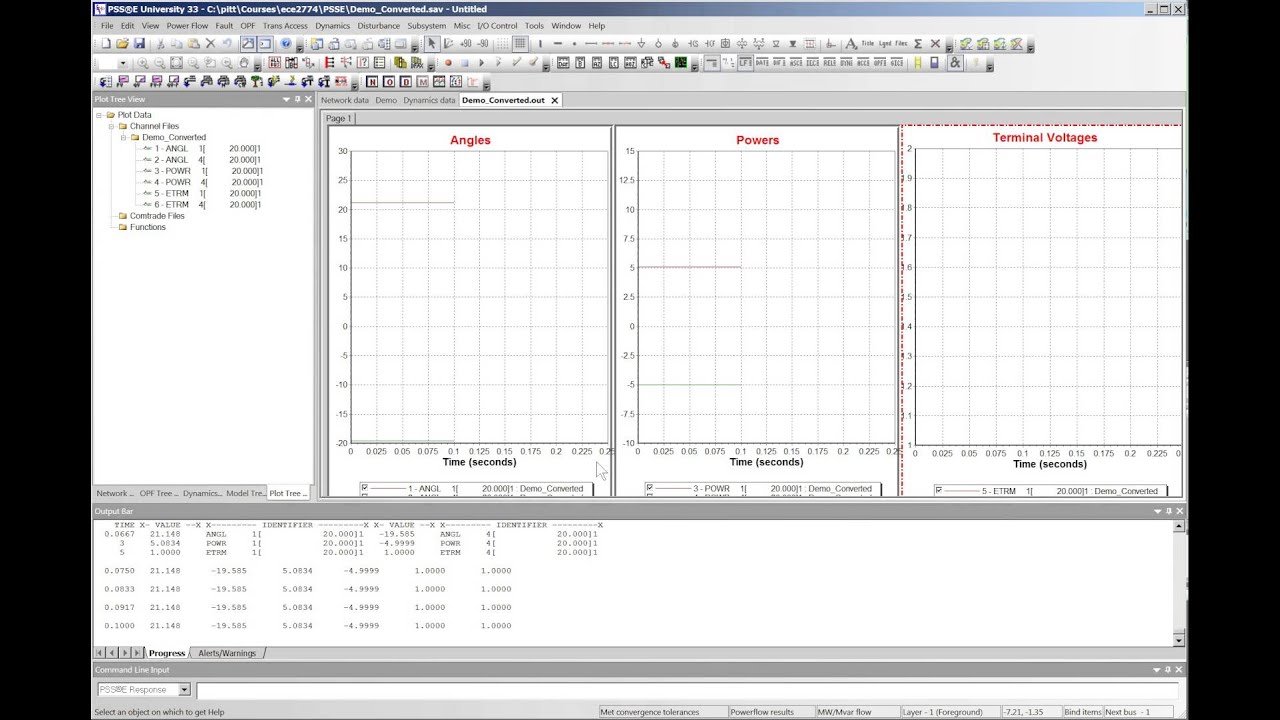
Task: Click the Zoom out magnifier icon
Action: point(159,63)
